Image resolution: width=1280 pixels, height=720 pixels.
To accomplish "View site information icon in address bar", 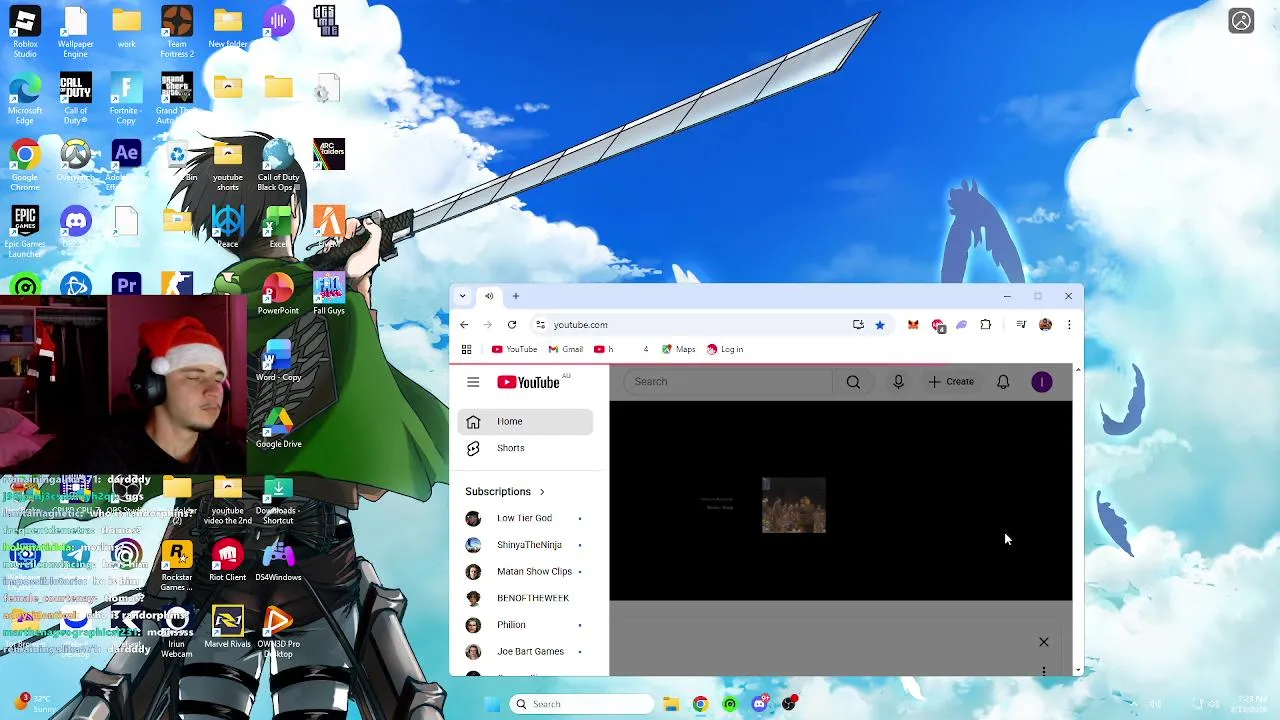I will 540,325.
